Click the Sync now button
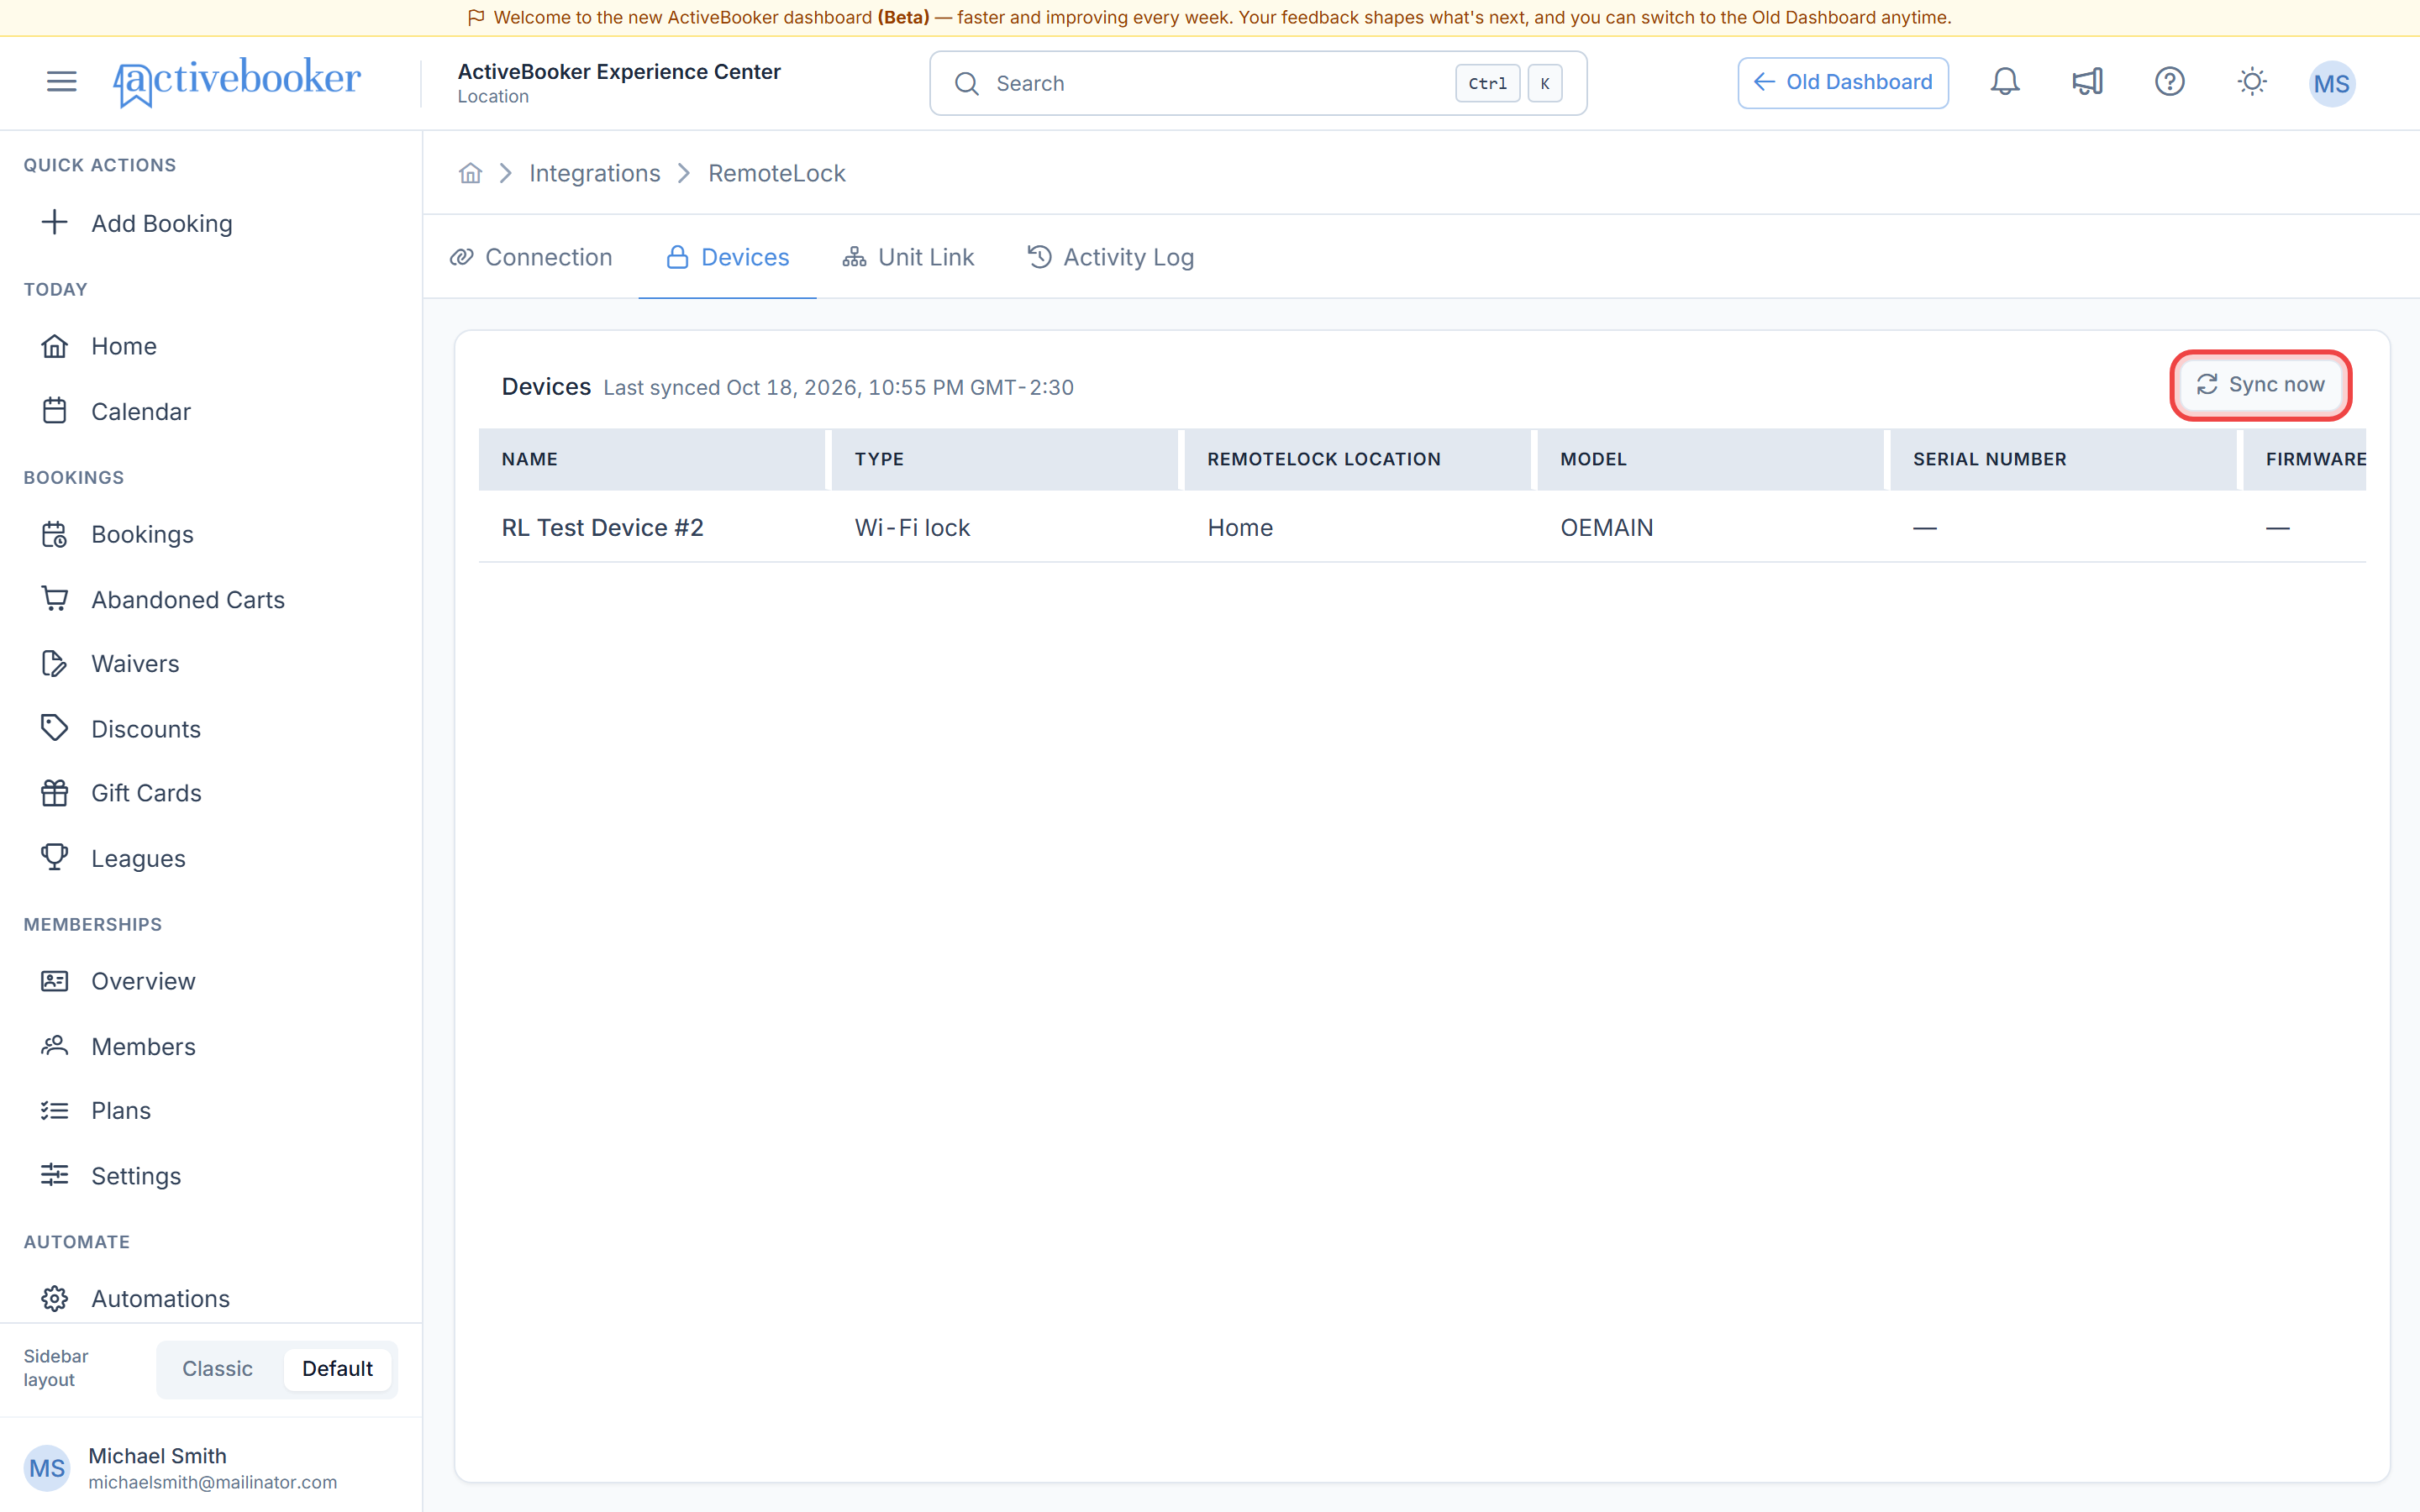 2260,385
